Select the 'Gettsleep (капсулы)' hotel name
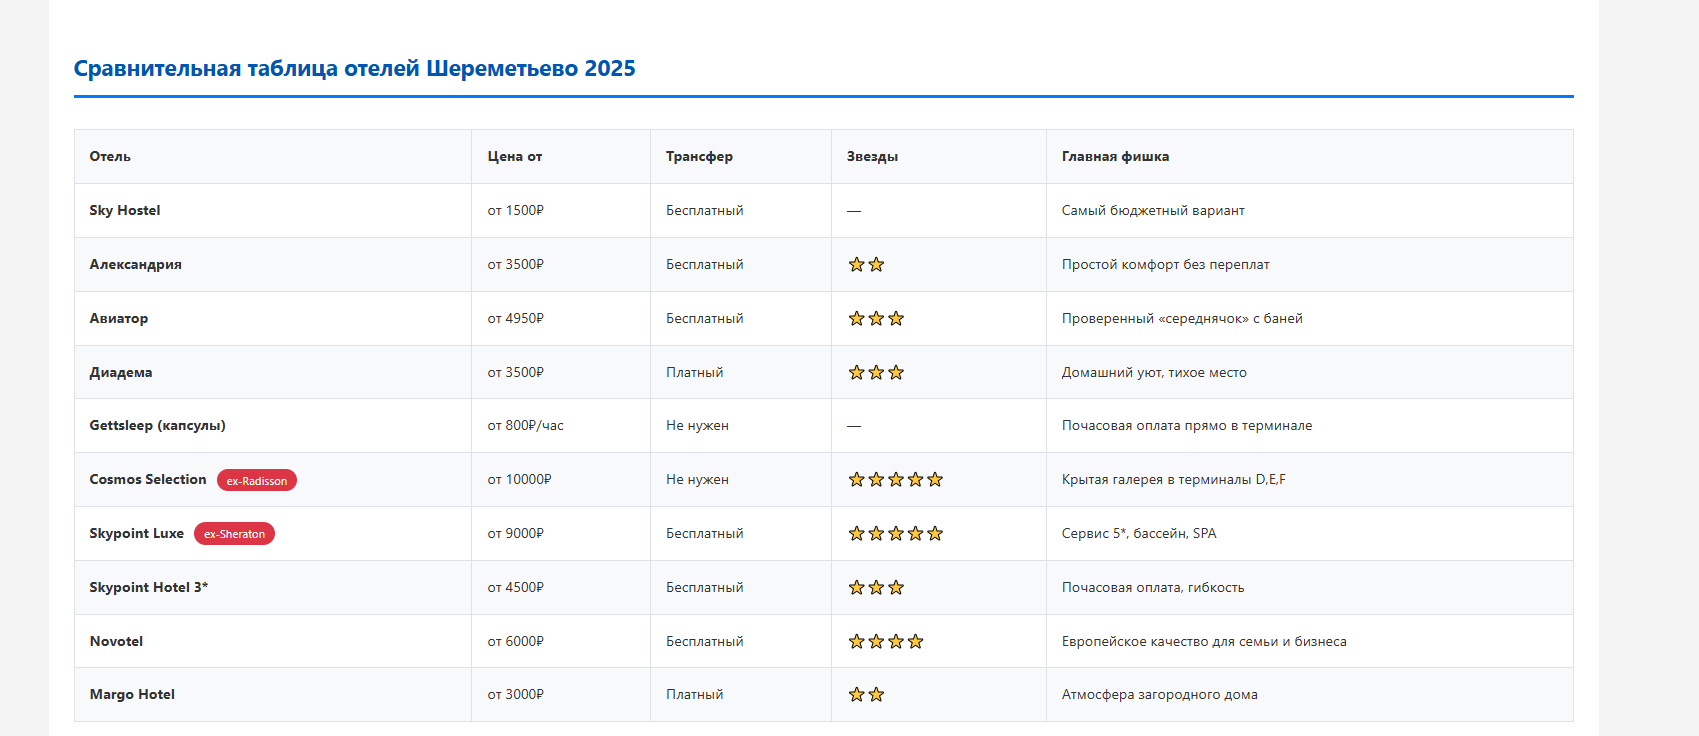Viewport: 1699px width, 736px height. 157,425
